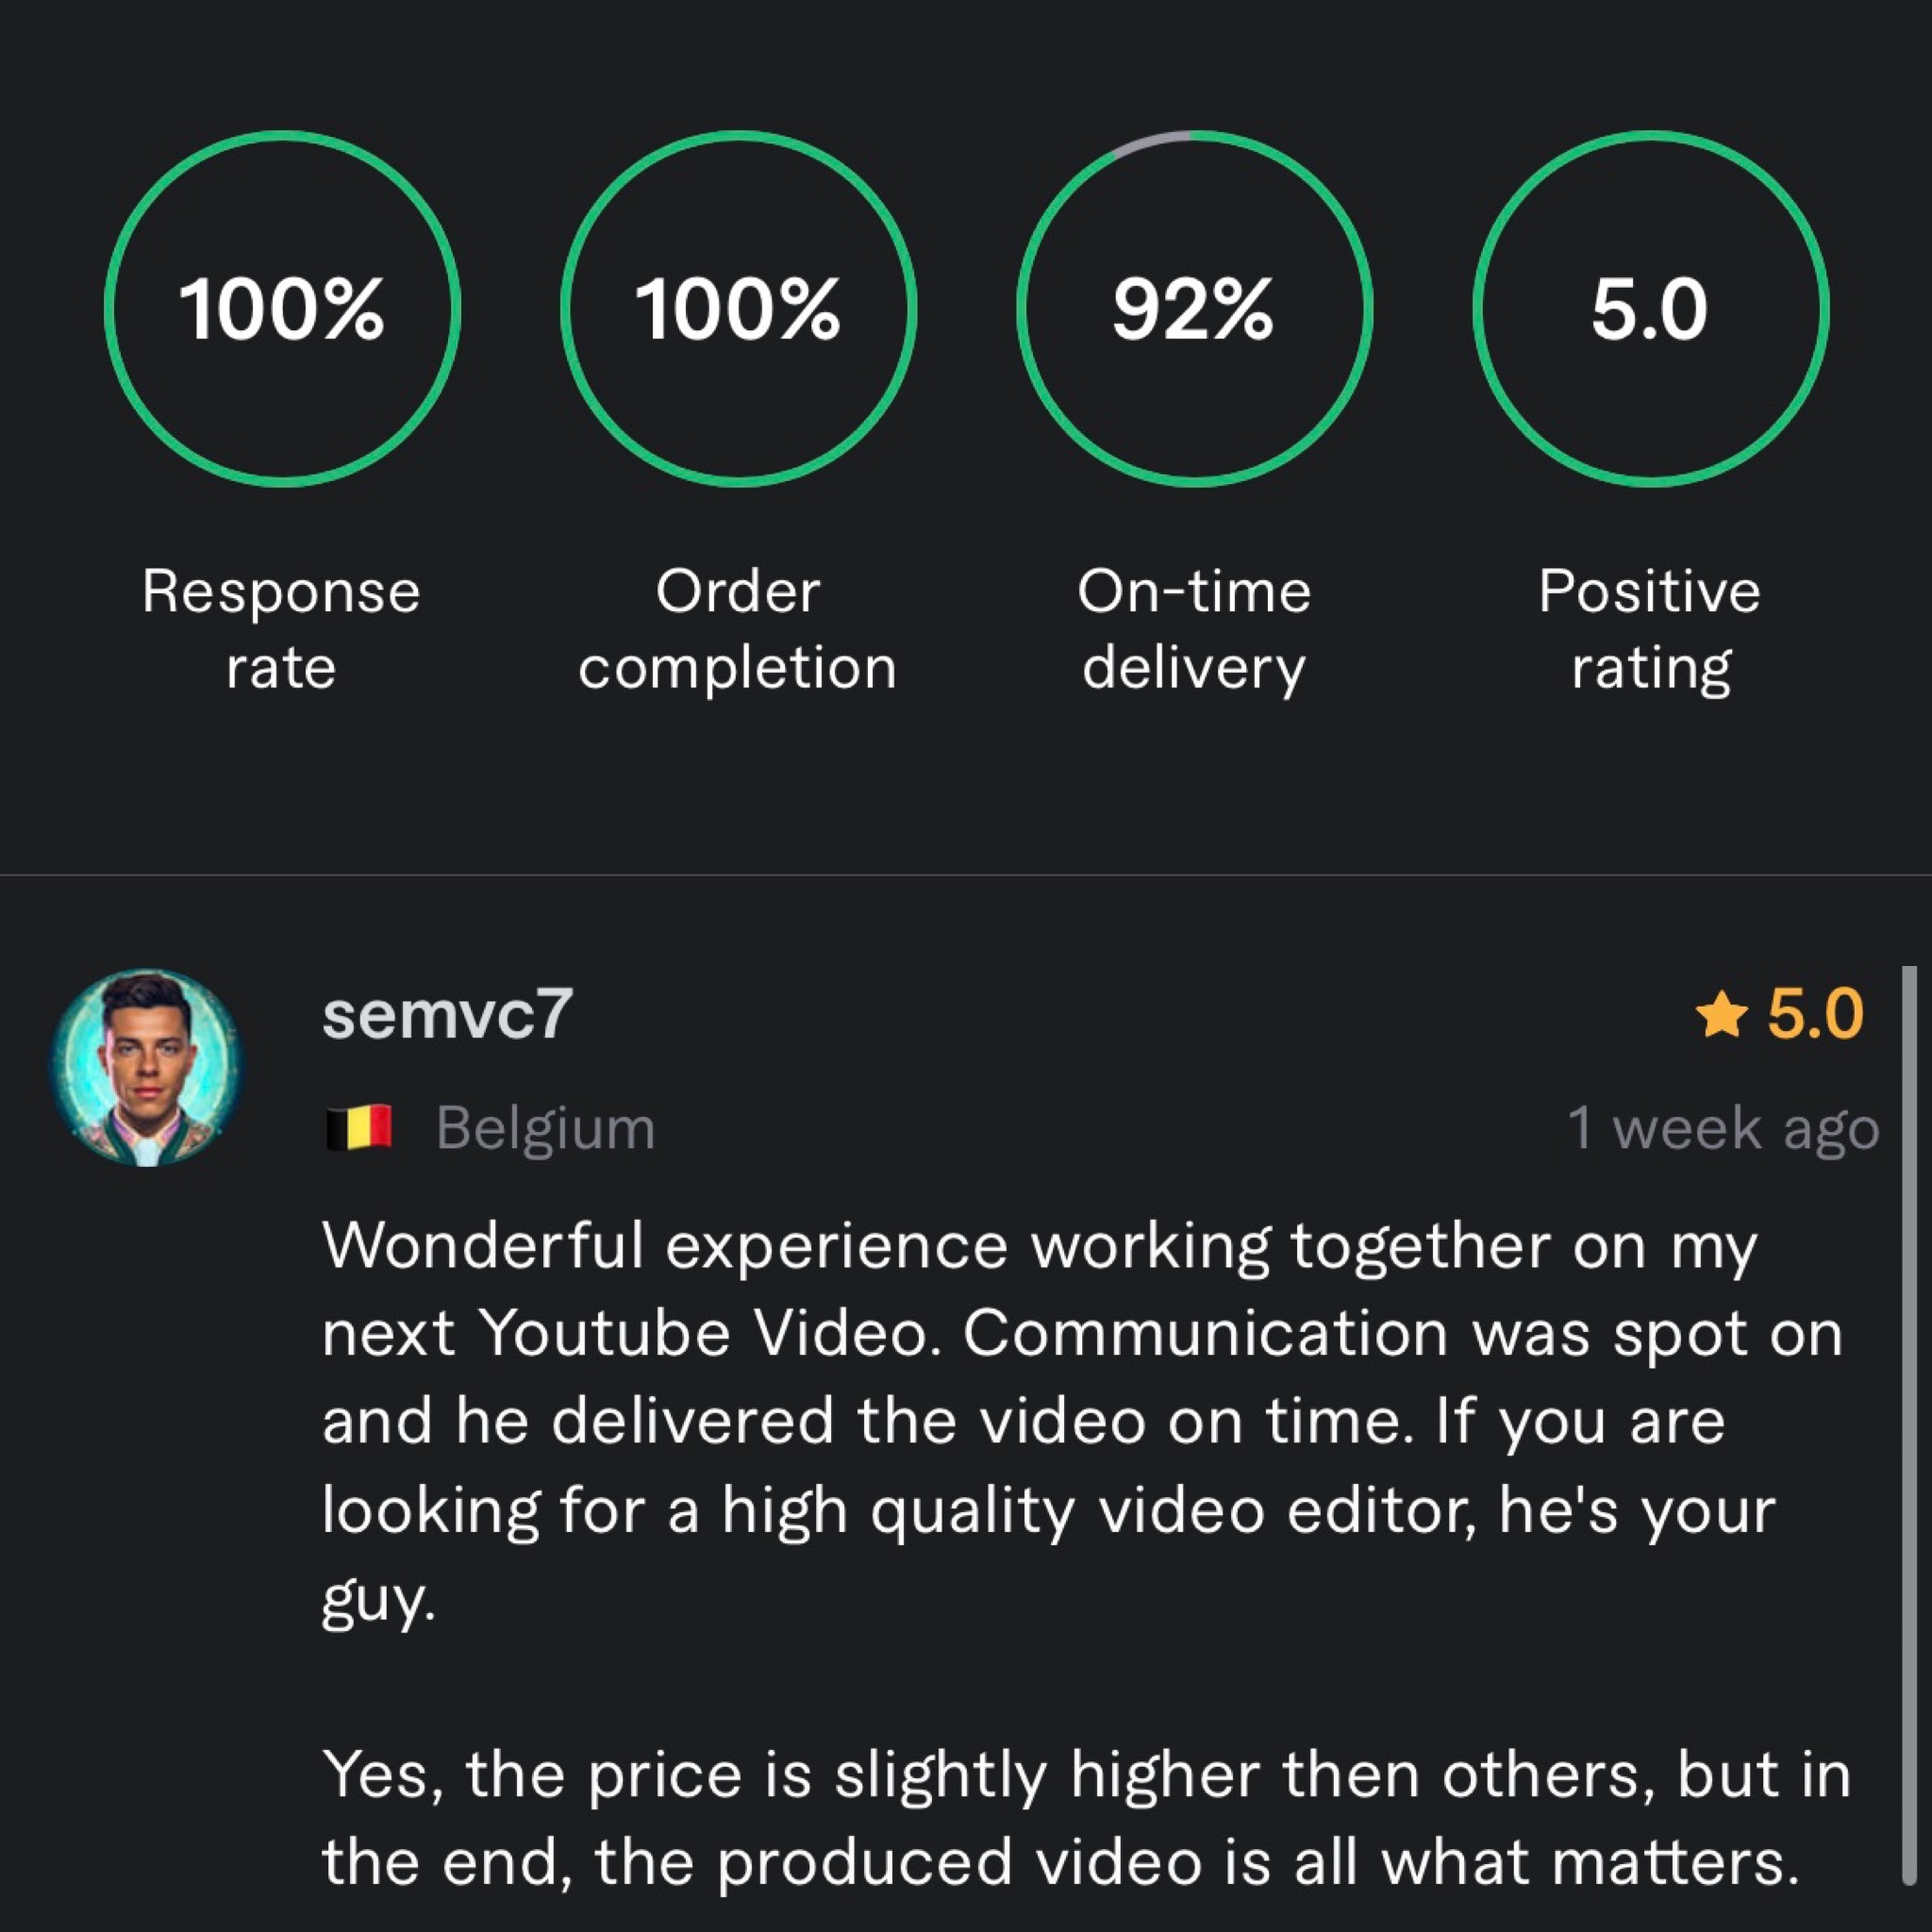The image size is (1932, 1932).
Task: Click the "Order completion" label
Action: click(x=738, y=629)
